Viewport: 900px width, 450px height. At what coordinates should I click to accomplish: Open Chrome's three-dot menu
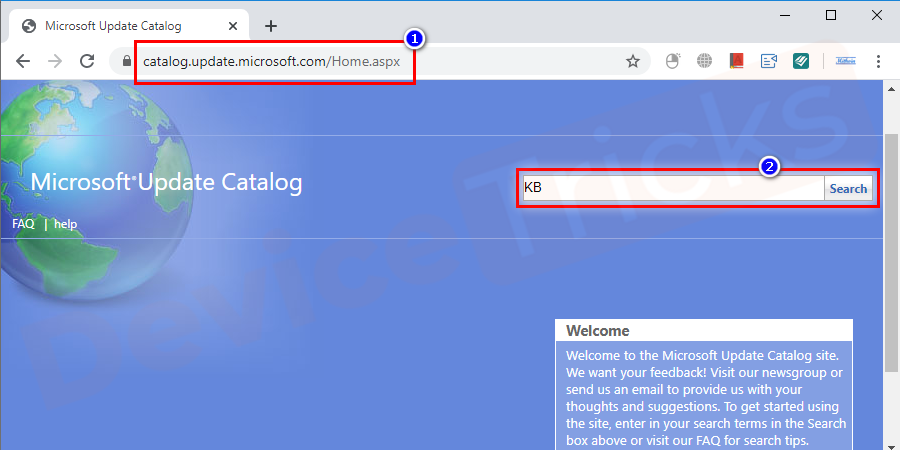click(878, 61)
